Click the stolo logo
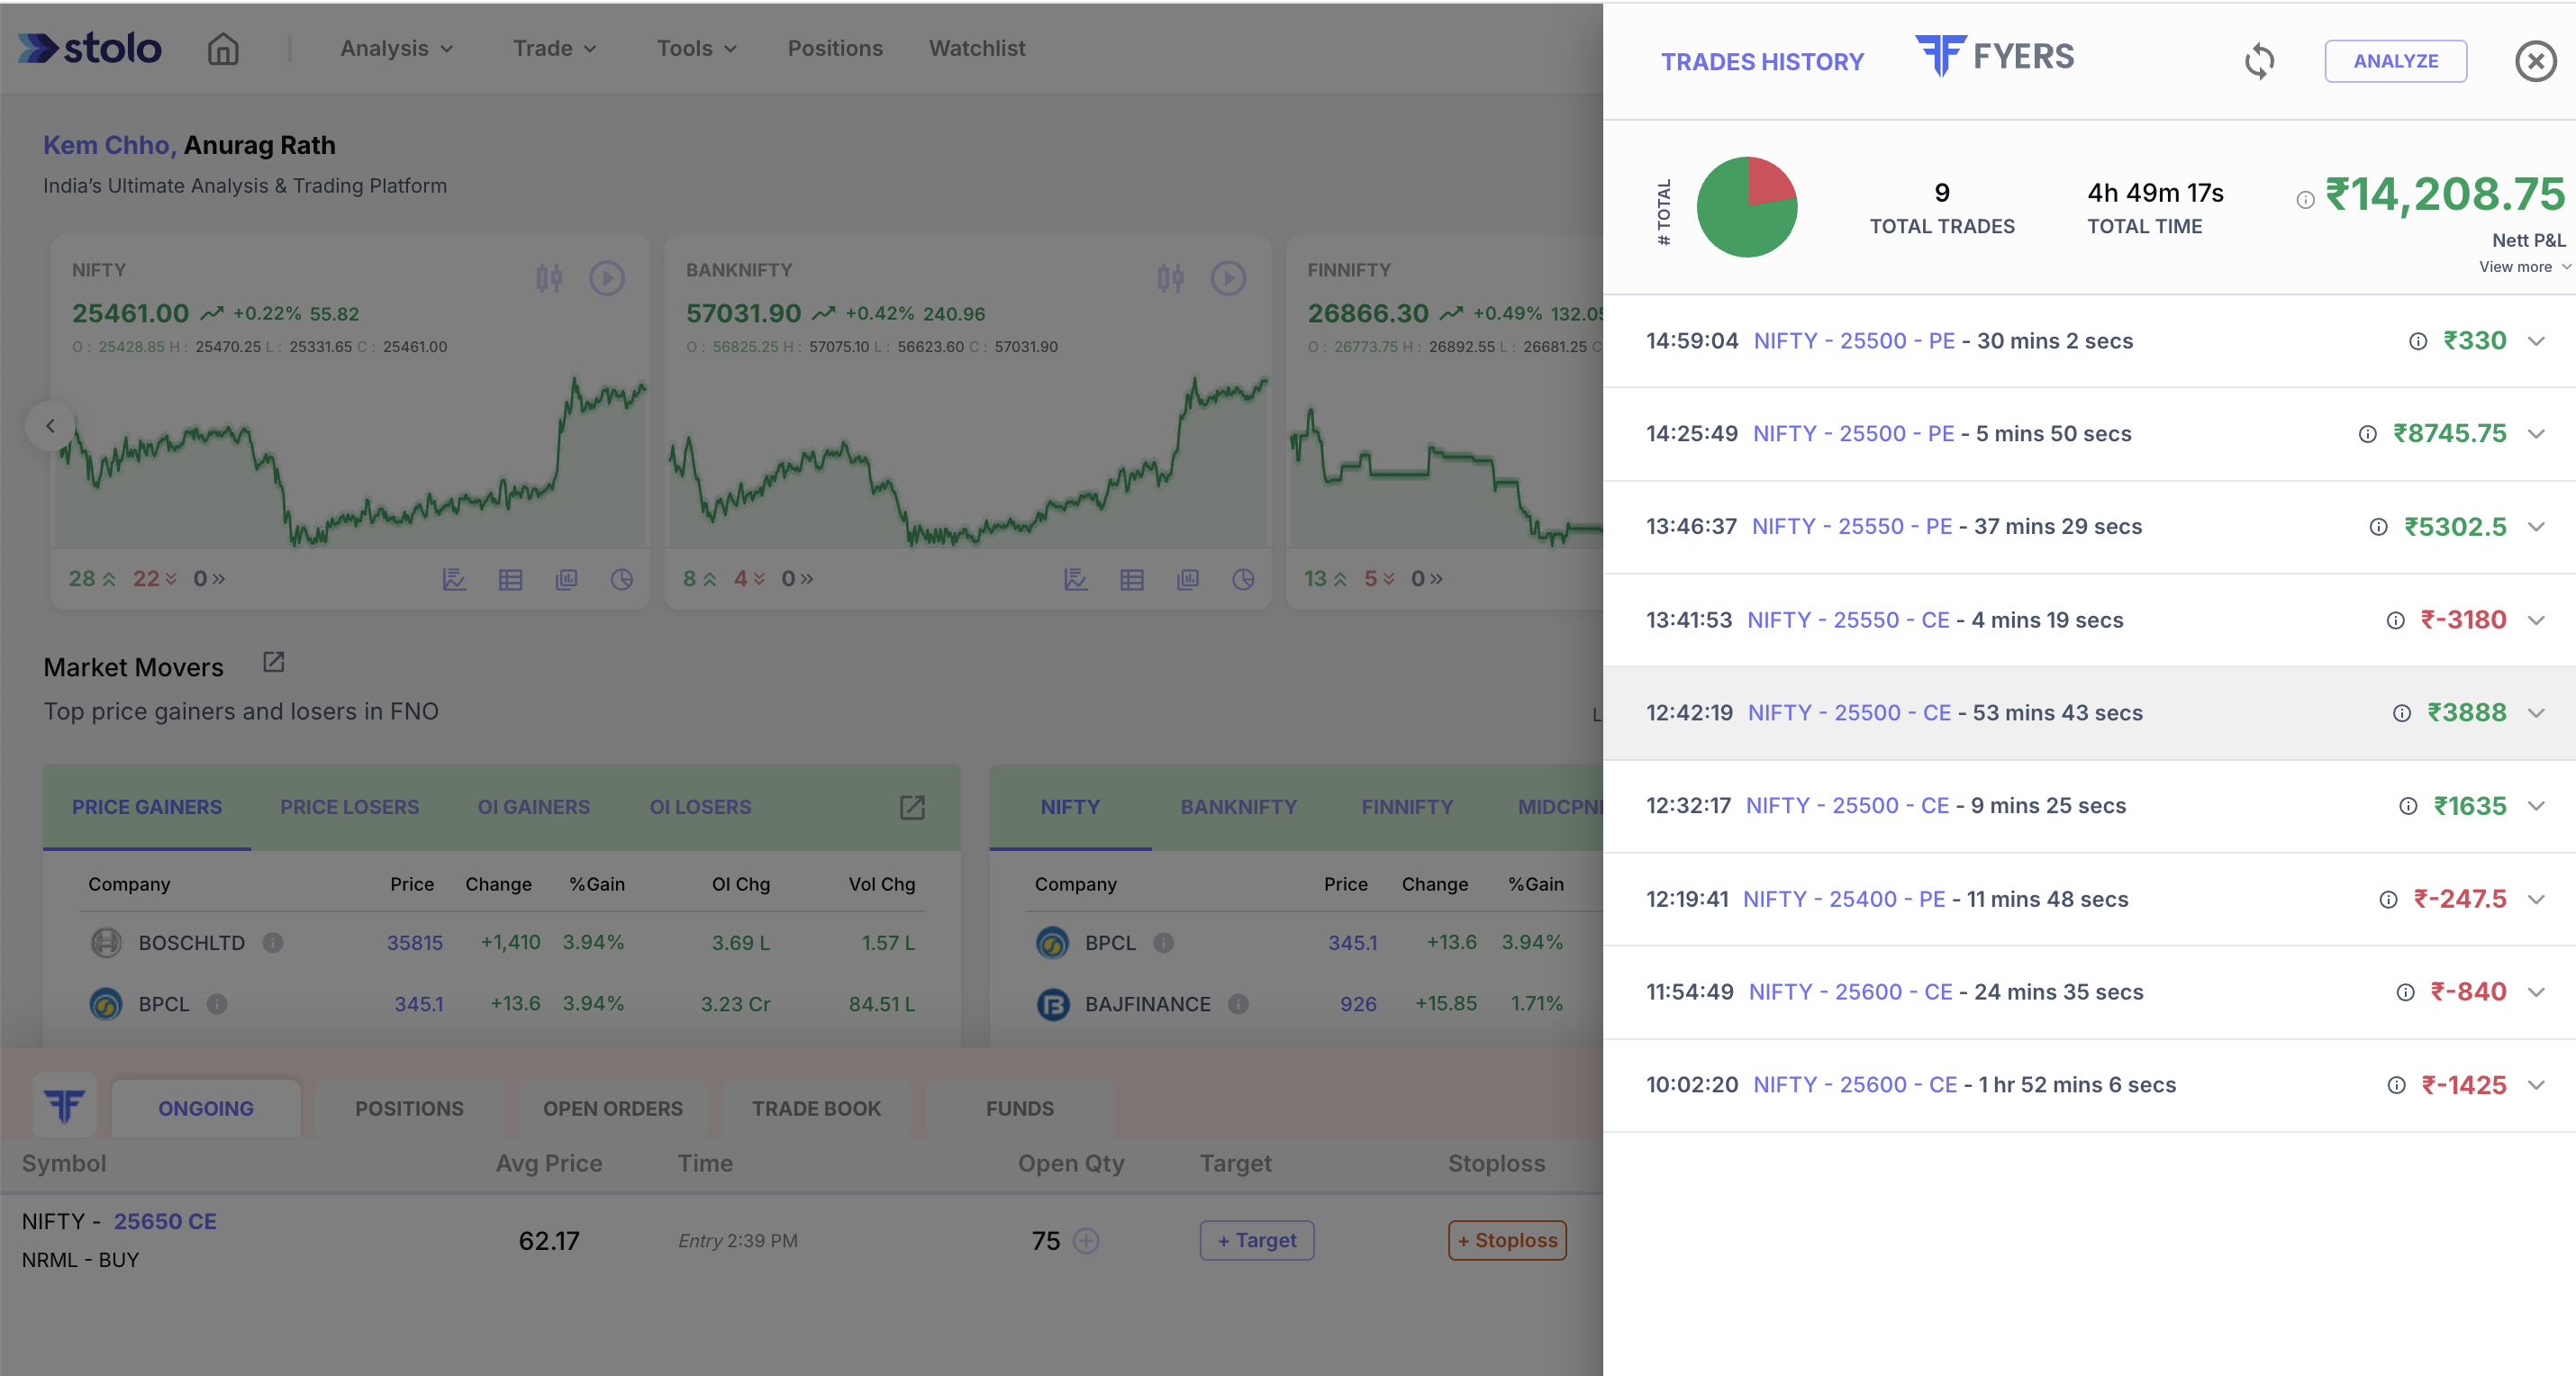 (90, 48)
